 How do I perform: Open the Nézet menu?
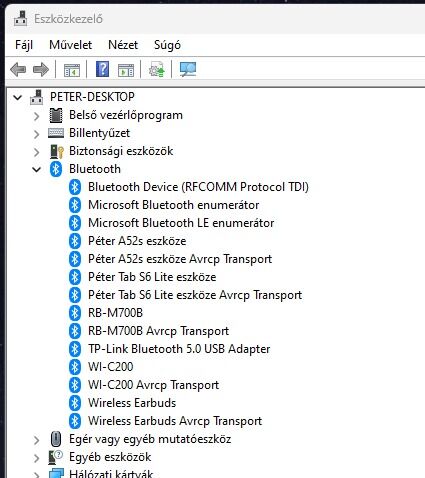point(123,45)
